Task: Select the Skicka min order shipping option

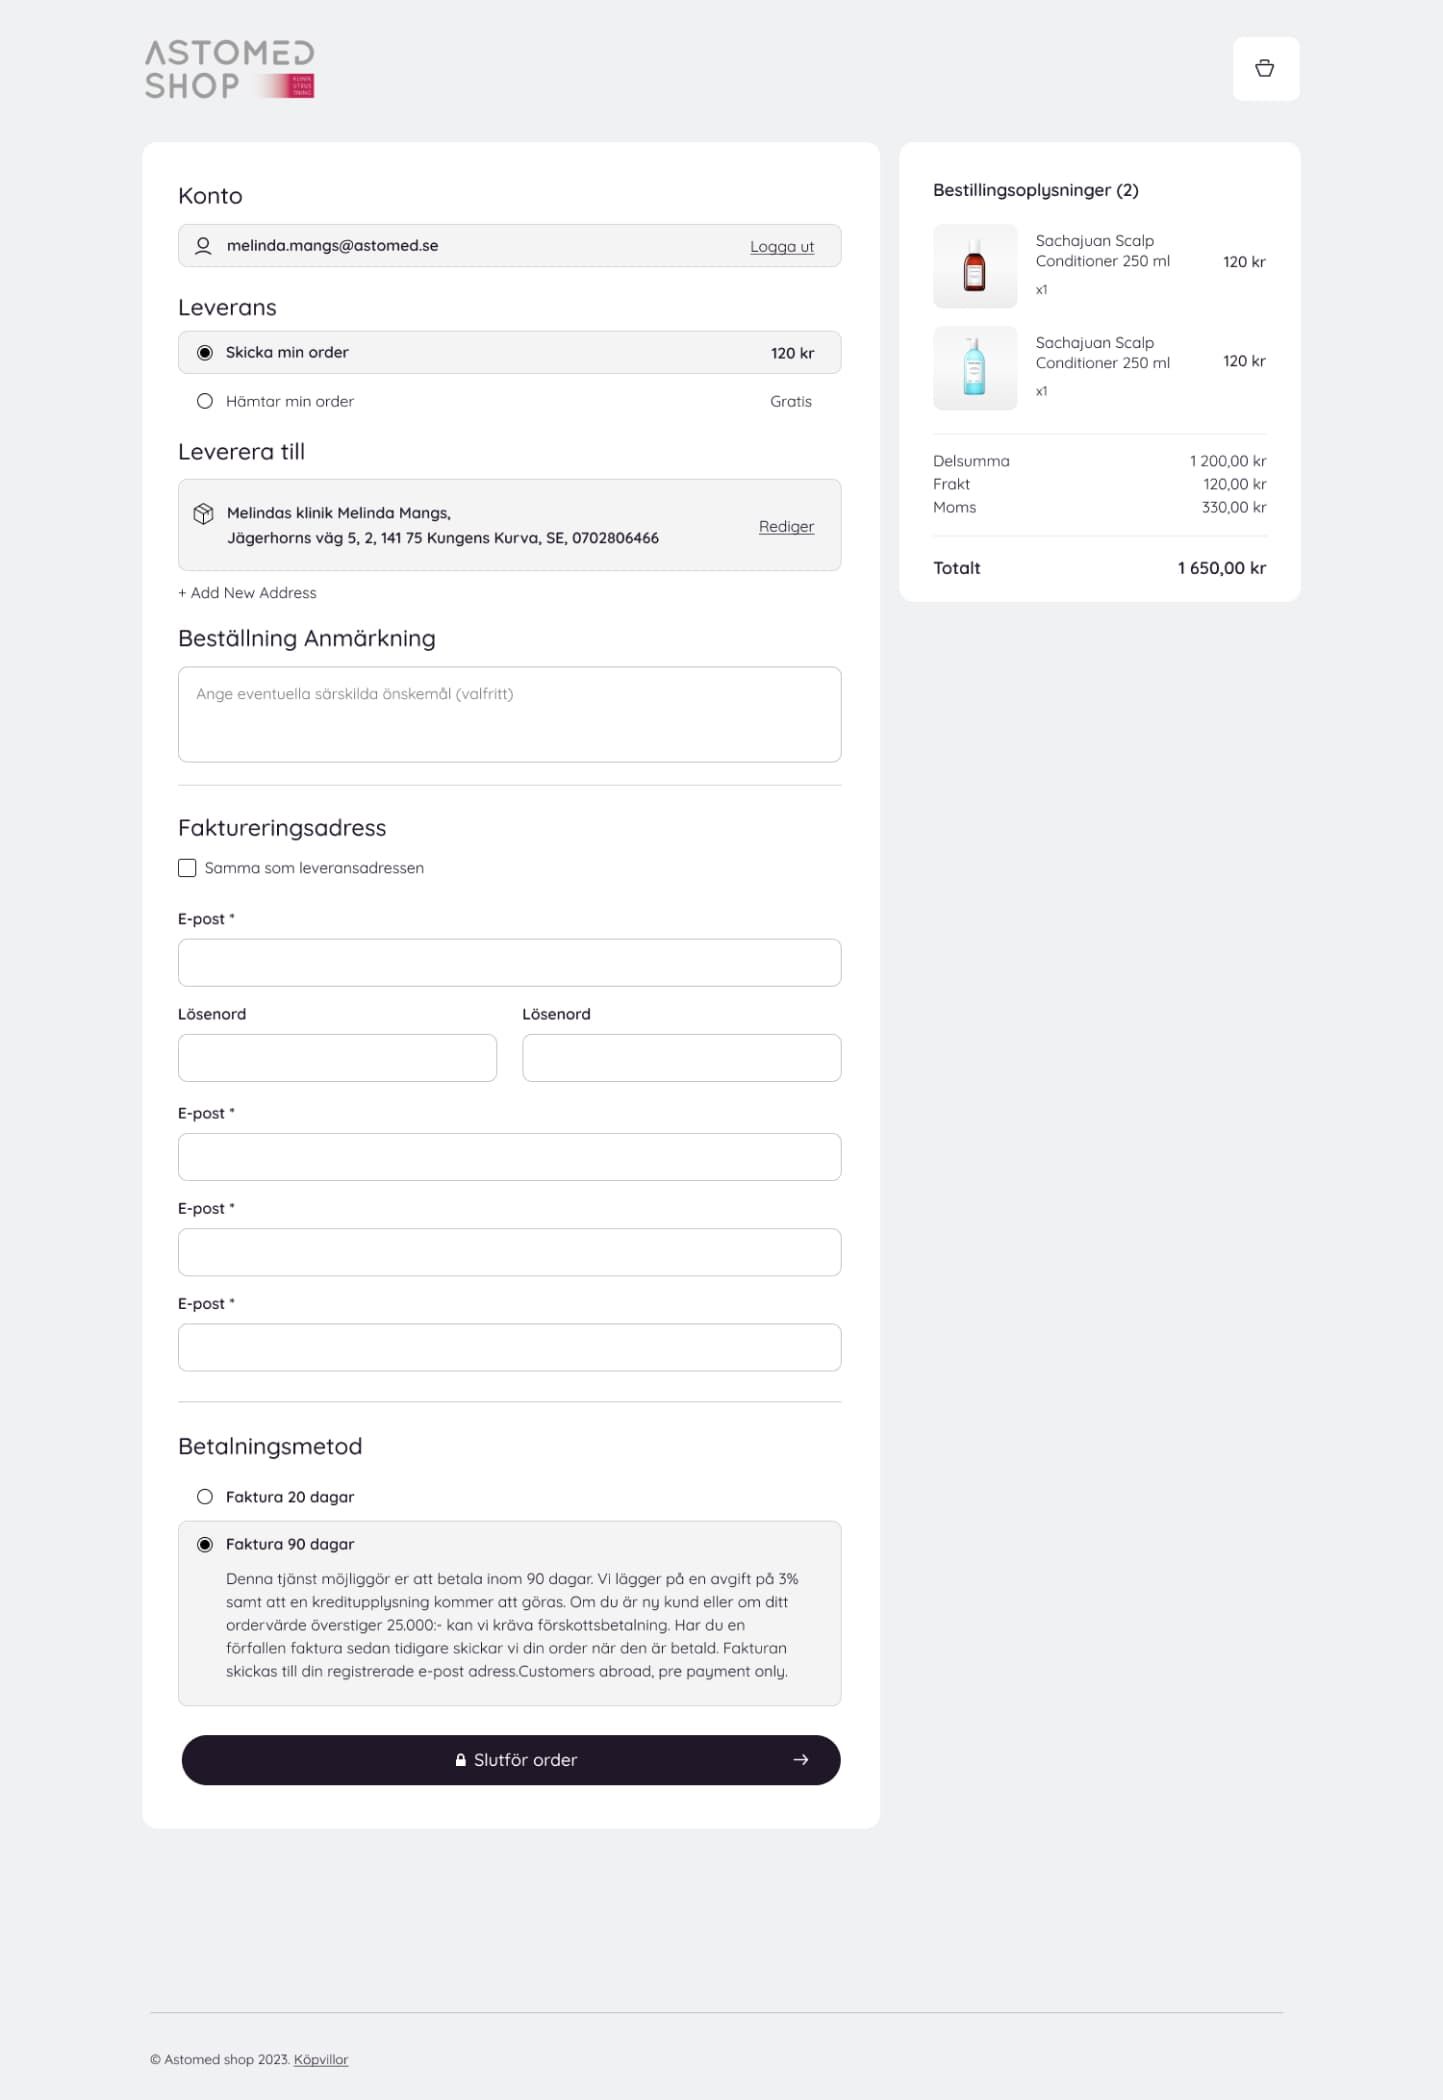Action: click(204, 352)
